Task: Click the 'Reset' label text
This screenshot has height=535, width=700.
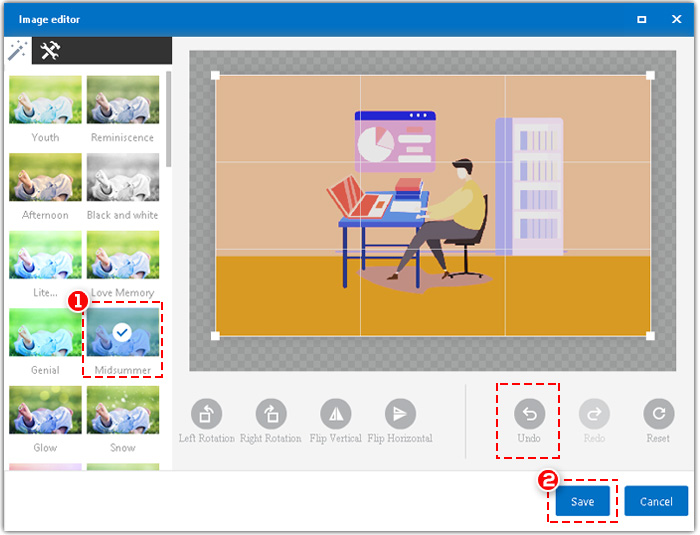Action: pos(658,439)
